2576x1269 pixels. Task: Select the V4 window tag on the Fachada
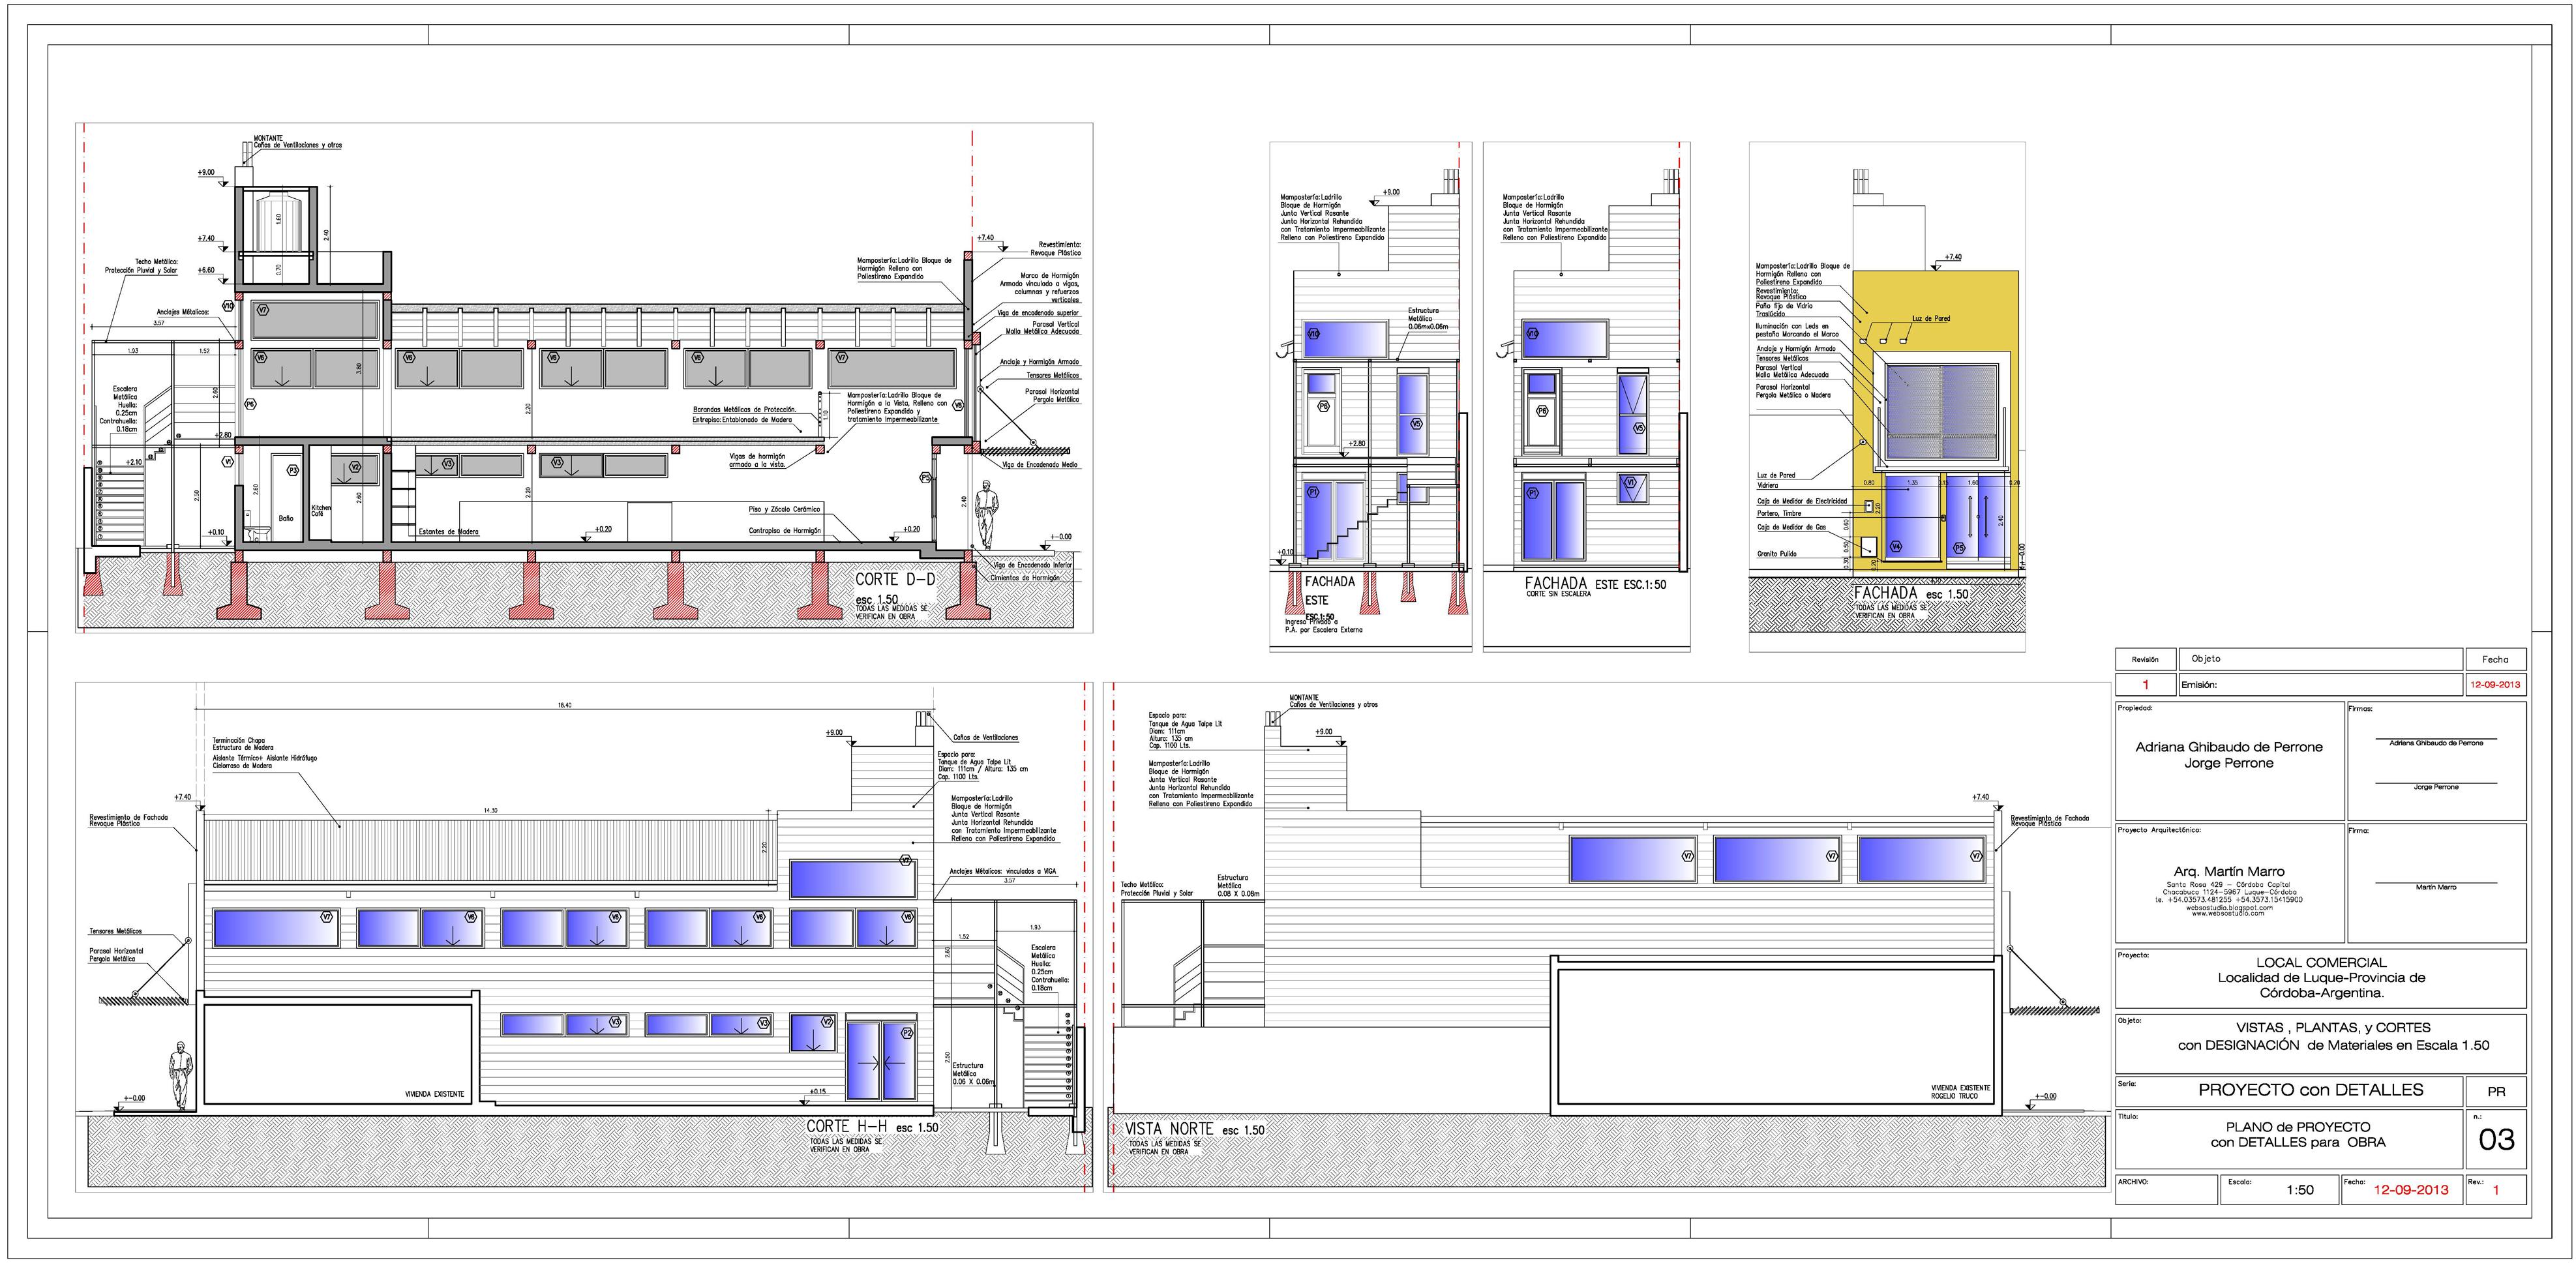pos(1896,547)
